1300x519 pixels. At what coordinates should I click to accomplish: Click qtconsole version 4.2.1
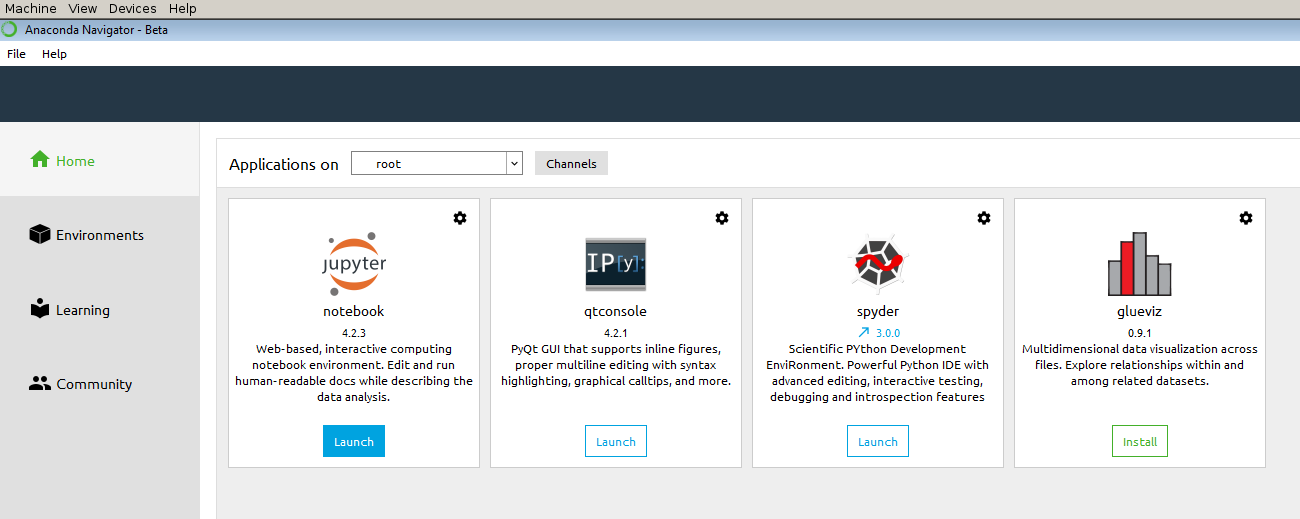[616, 333]
